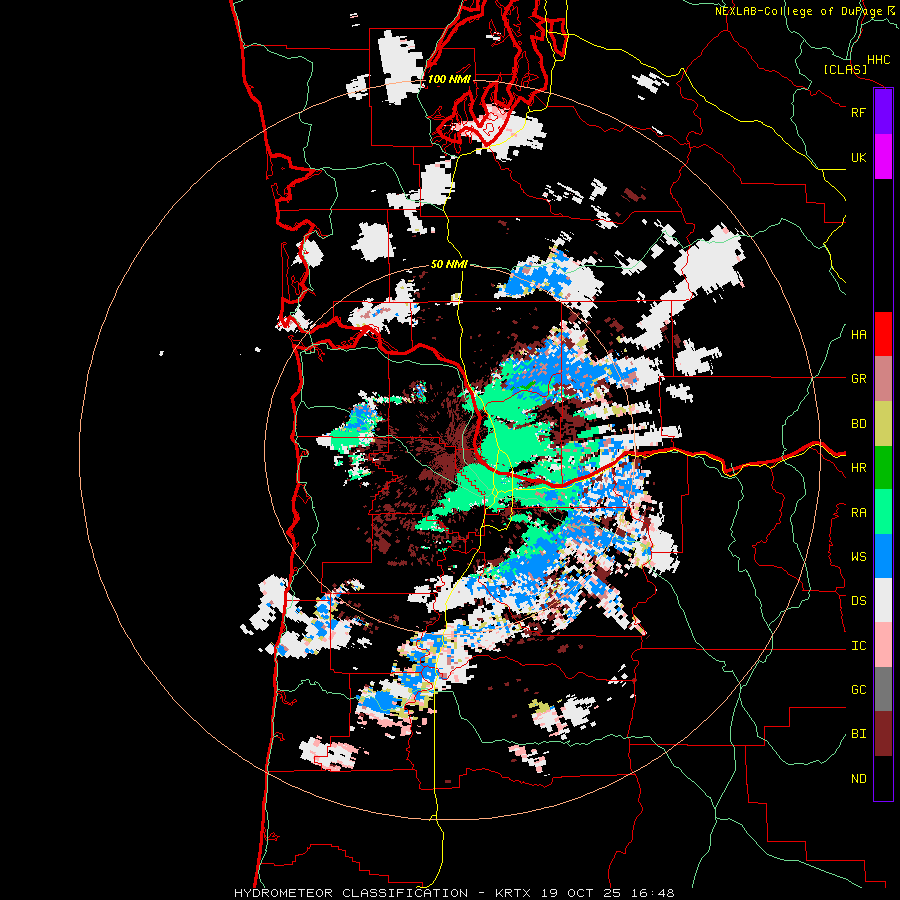Click the RF legend label
Screen dimensions: 900x900
[x=858, y=112]
